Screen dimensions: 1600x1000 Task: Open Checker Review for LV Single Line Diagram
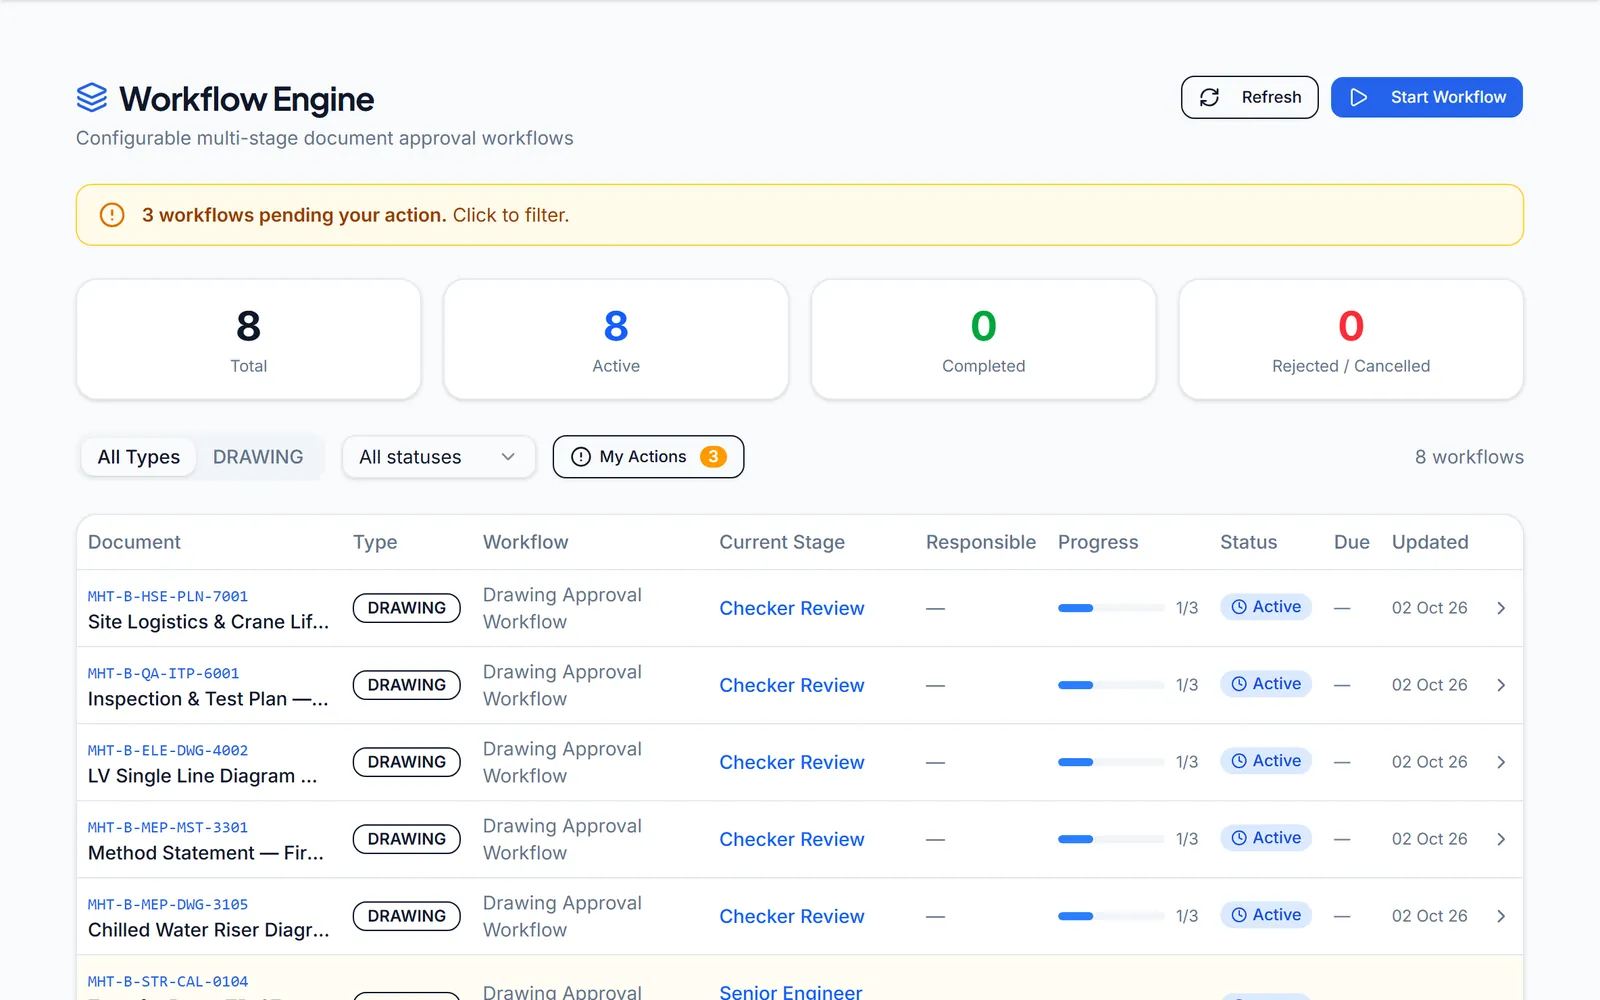(792, 762)
